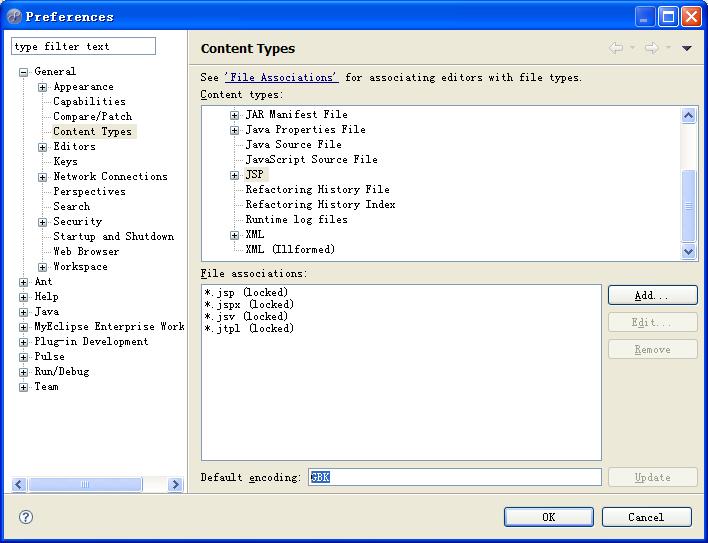Screen dimensions: 708x543
Task: Open the view menu triangle in header
Action: (686, 48)
